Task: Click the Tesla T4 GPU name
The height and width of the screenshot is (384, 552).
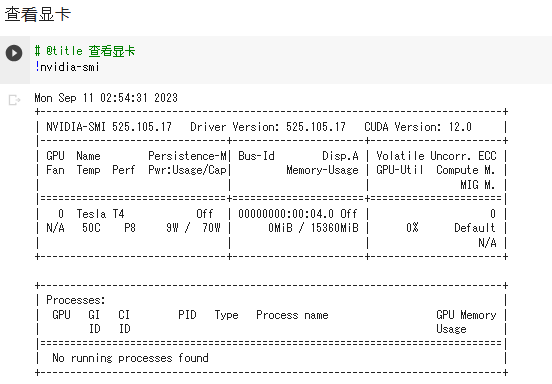Action: (x=100, y=214)
